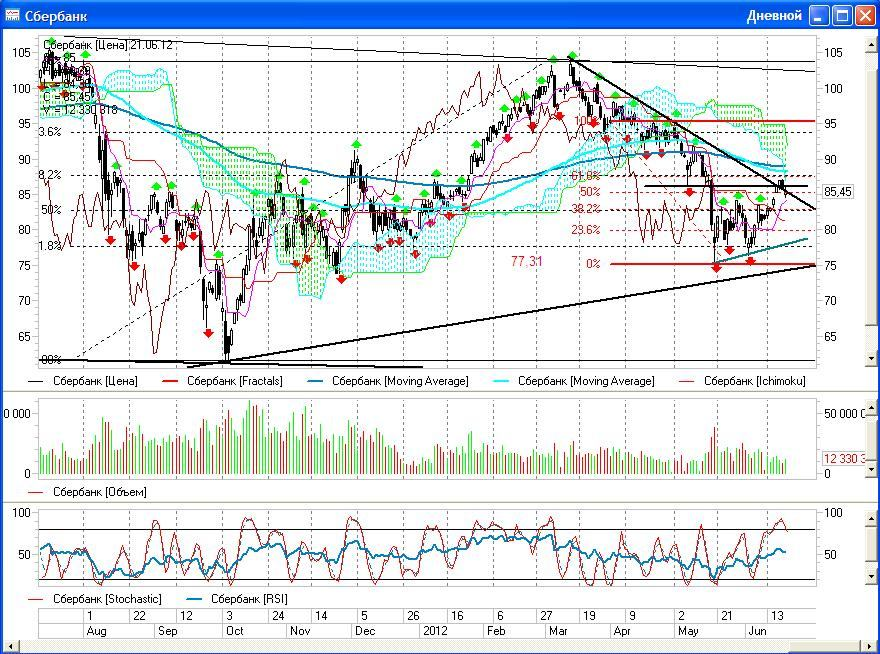
Task: Click the up arrow of the Stochastic/RSI panel scrollbar
Action: coord(872,518)
